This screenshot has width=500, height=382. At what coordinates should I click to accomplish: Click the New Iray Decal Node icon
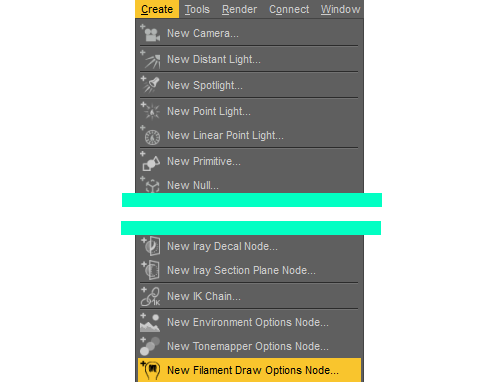(x=150, y=246)
